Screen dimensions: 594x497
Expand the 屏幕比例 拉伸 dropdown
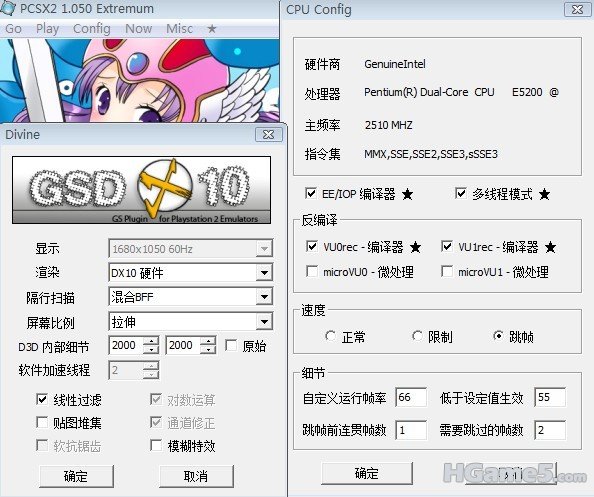pyautogui.click(x=264, y=322)
